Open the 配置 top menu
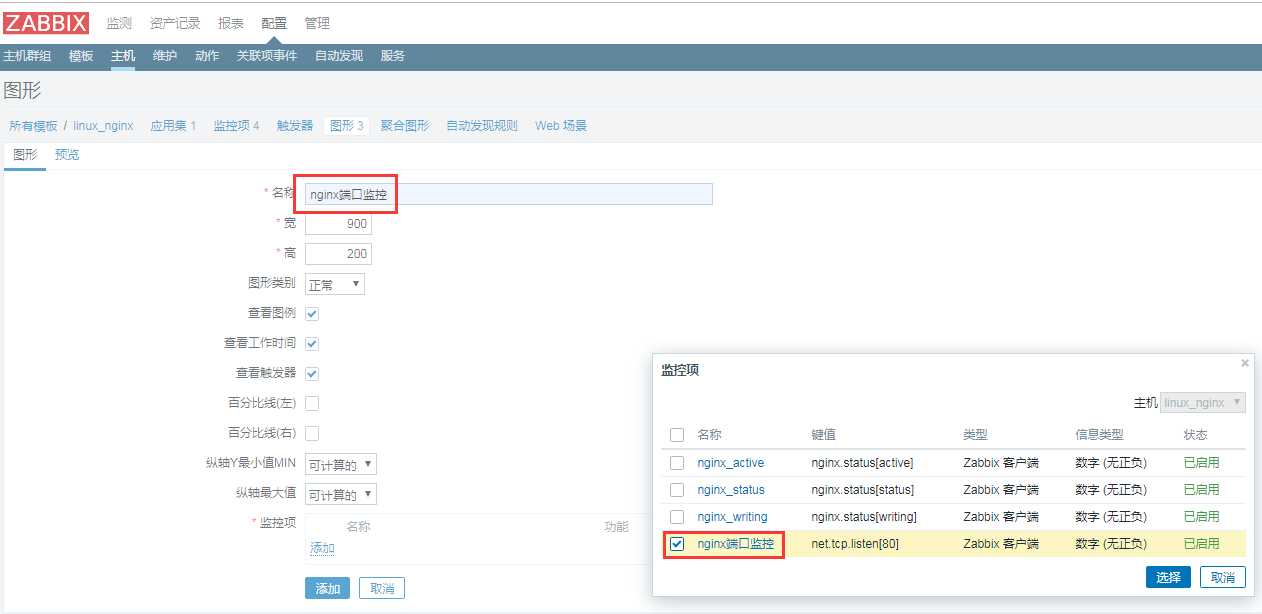This screenshot has height=614, width=1262. click(x=274, y=23)
